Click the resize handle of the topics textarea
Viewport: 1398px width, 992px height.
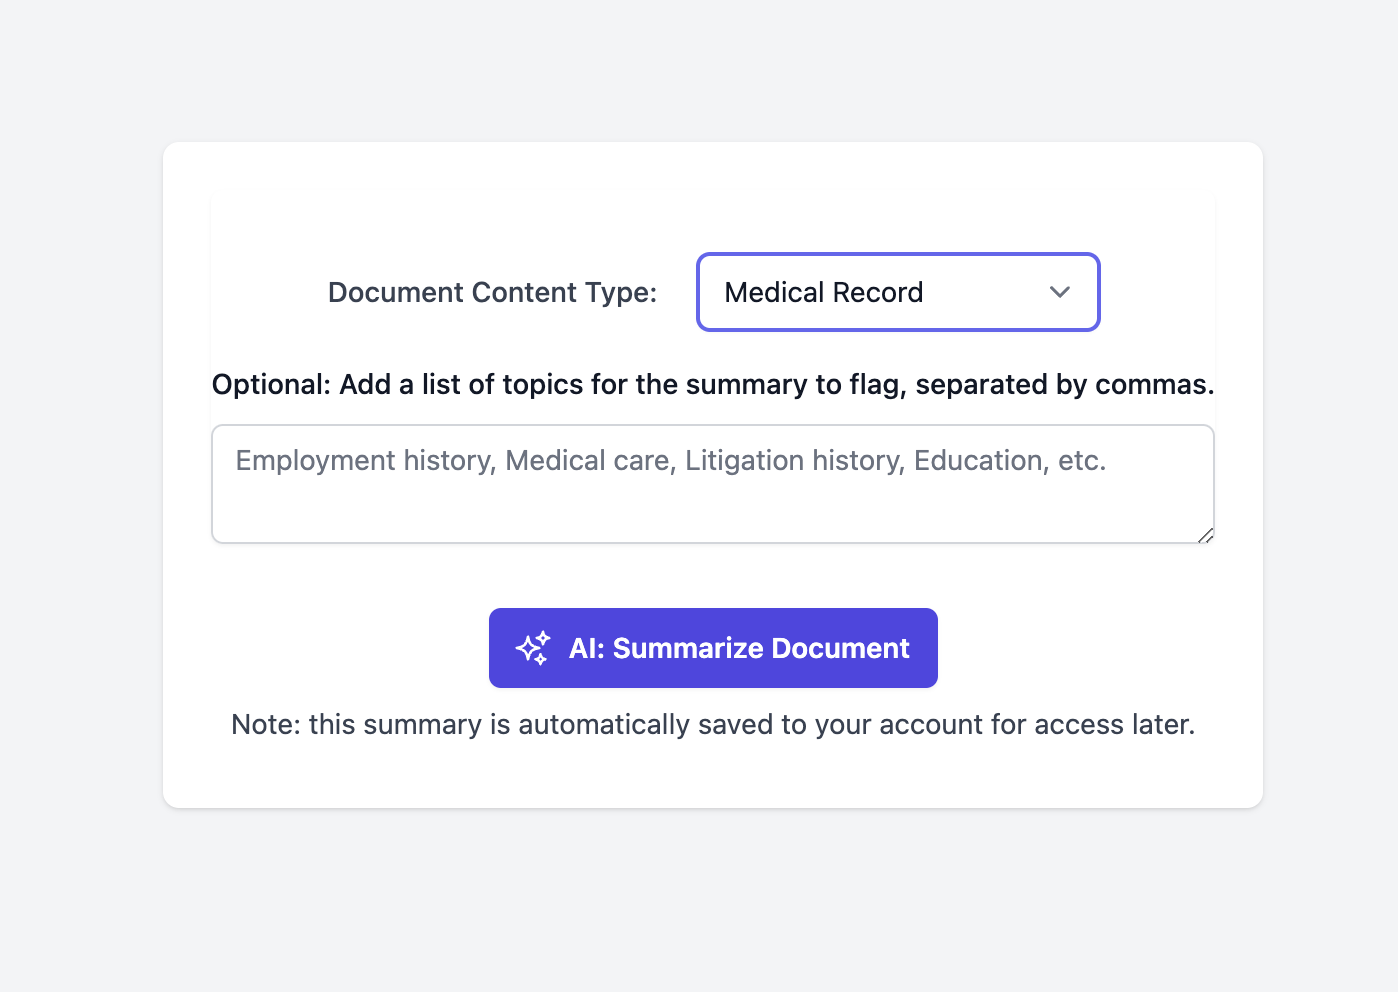pos(1206,536)
